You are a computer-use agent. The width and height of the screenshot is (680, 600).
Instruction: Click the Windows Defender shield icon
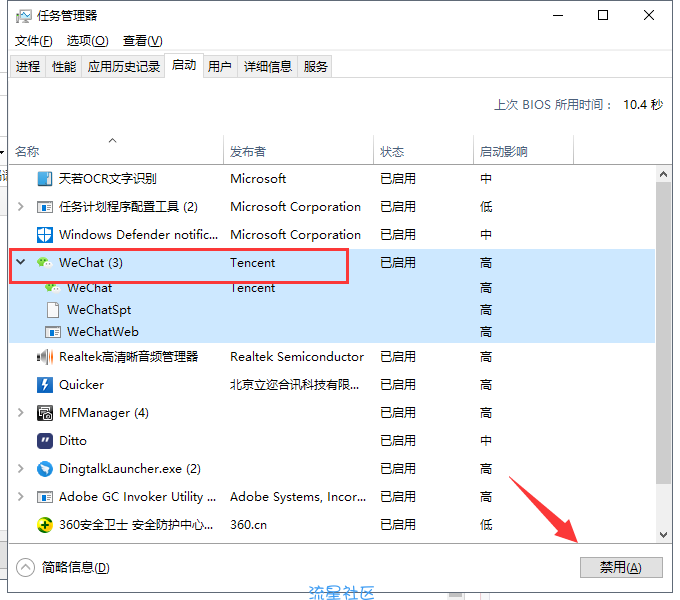(x=45, y=235)
